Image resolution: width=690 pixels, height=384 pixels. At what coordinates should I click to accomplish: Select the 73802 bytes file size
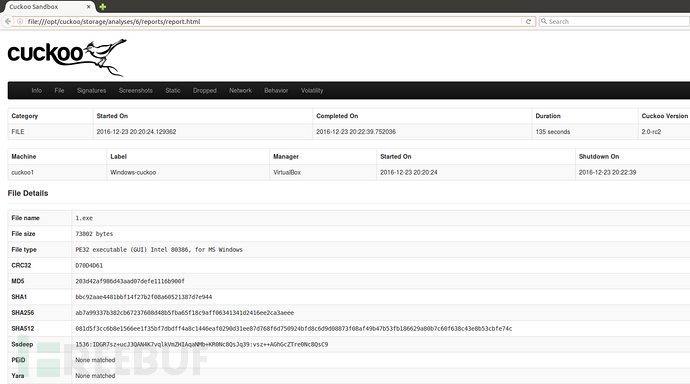[94, 234]
